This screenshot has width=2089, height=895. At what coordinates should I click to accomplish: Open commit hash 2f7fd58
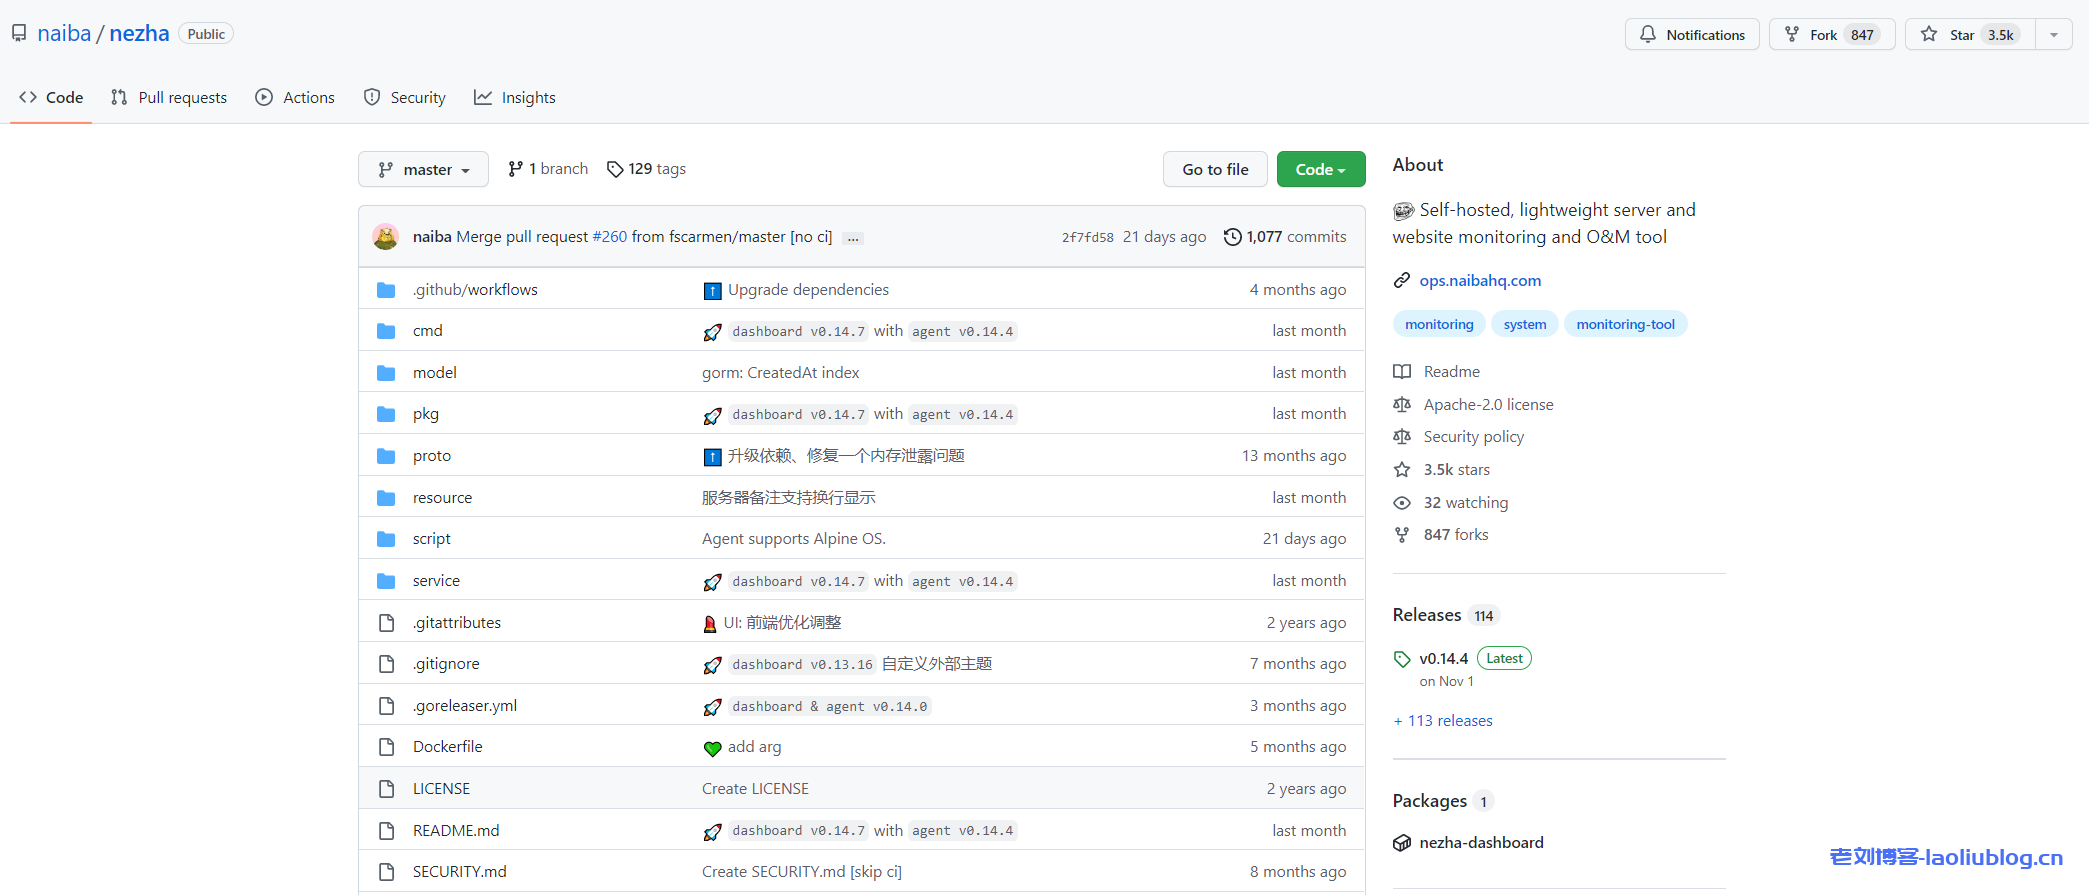coord(1088,238)
